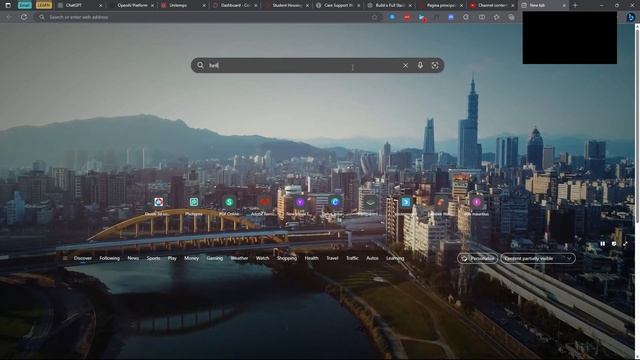The height and width of the screenshot is (360, 640).
Task: Close the ChatGPT tab
Action: [101, 5]
